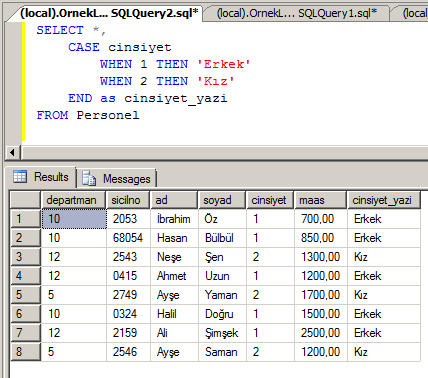Click the soyad cell 'Uzun'
The height and width of the screenshot is (378, 428).
222,276
